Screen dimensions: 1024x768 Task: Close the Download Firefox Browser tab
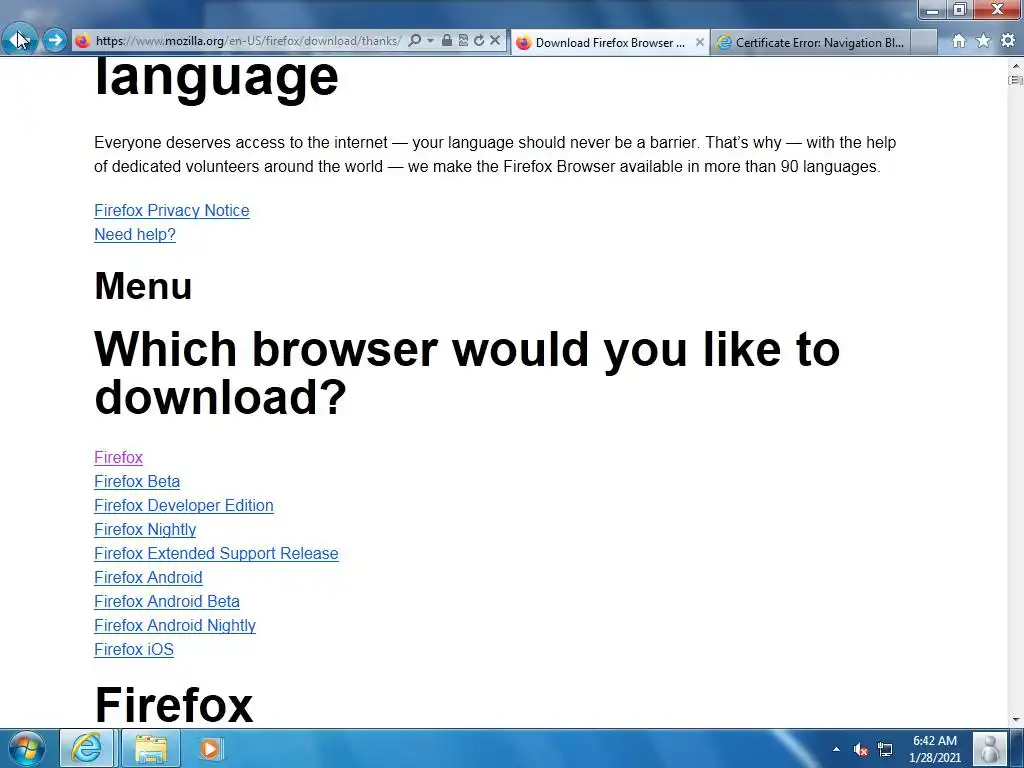(699, 42)
